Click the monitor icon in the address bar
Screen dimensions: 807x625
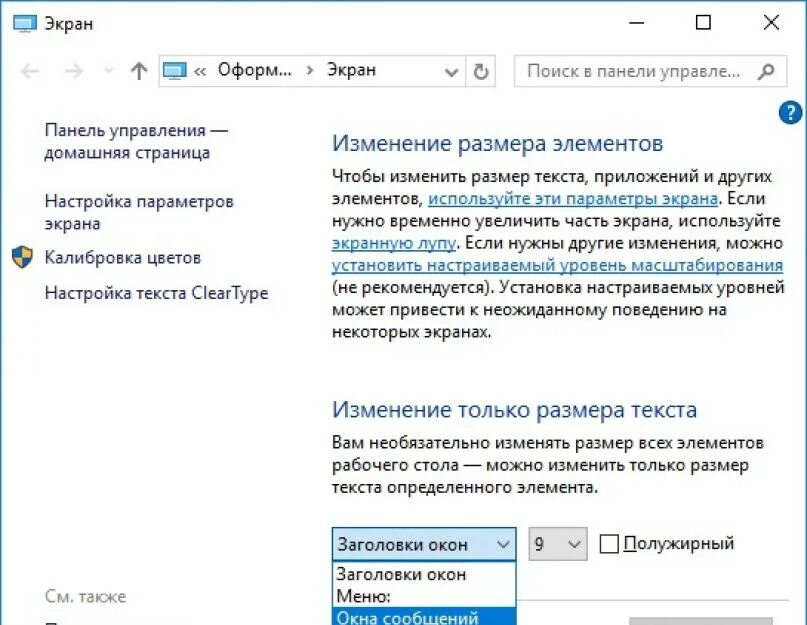pyautogui.click(x=174, y=71)
